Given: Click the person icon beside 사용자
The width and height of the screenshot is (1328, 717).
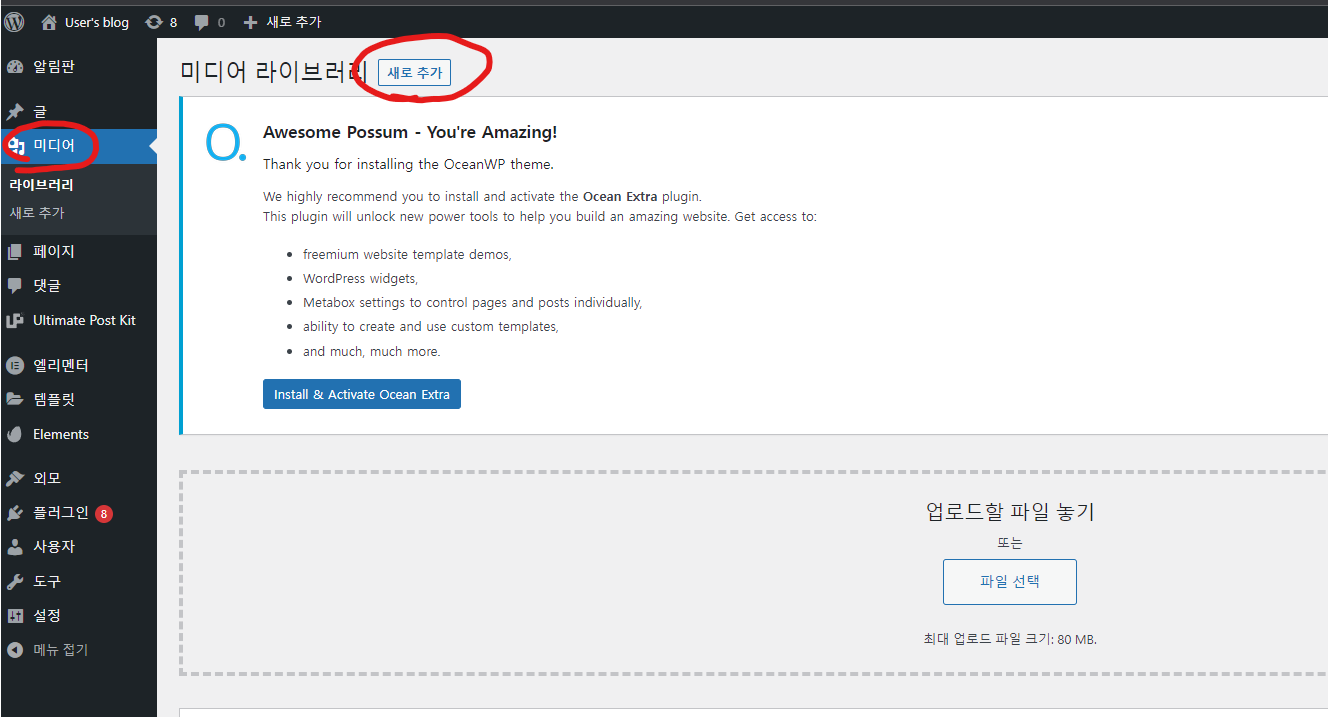Looking at the screenshot, I should tap(15, 547).
